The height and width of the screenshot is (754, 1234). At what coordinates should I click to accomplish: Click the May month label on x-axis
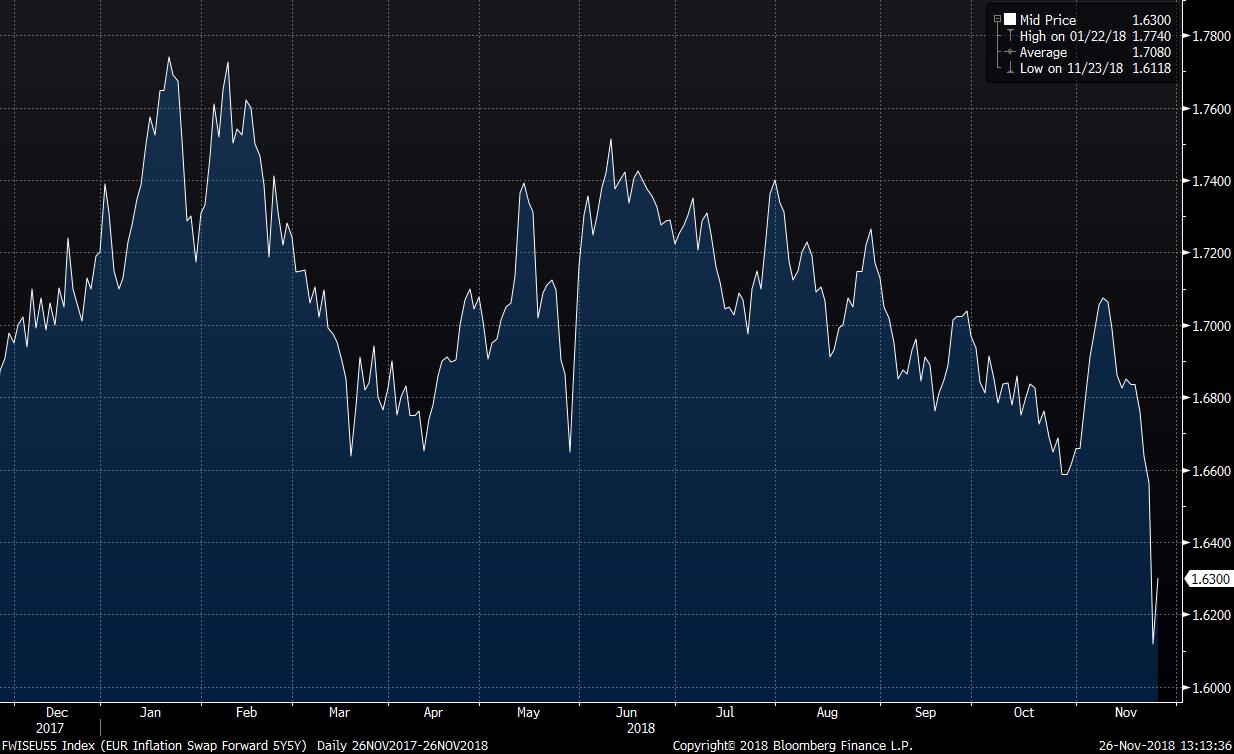click(x=528, y=713)
